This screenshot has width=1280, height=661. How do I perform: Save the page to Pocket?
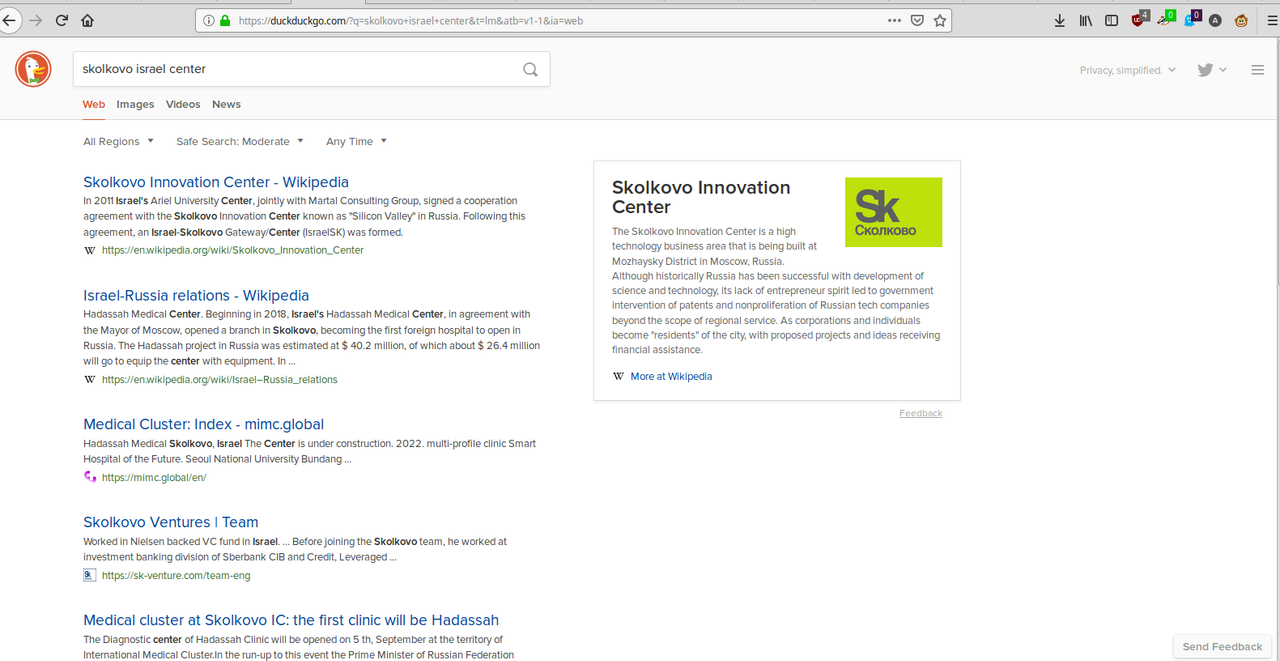(x=917, y=20)
